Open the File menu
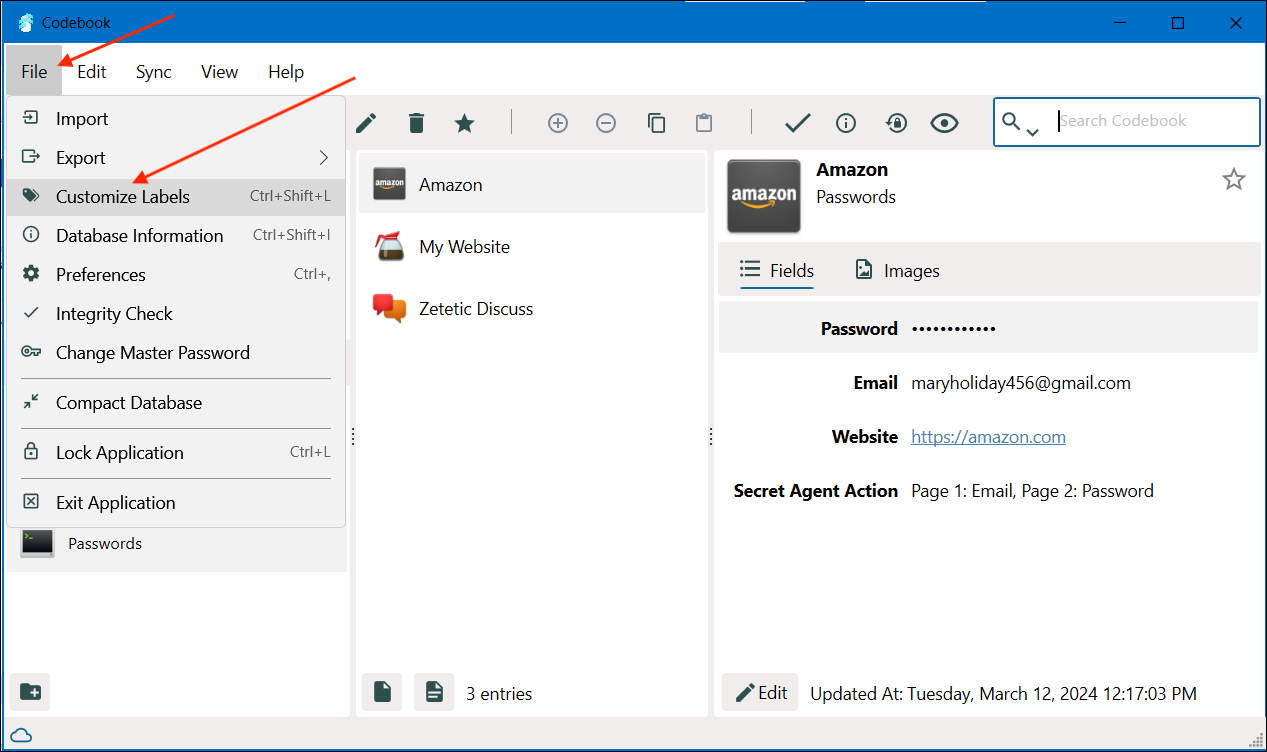 [34, 71]
